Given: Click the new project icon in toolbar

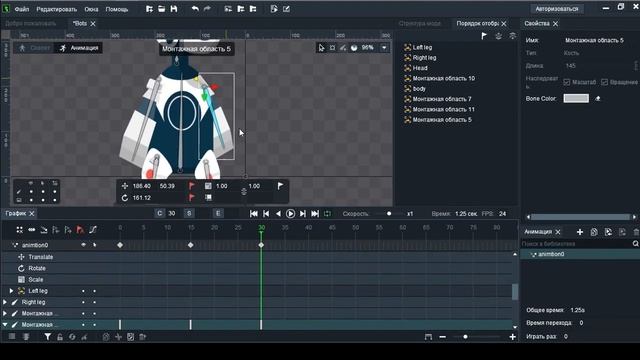Looking at the screenshot, I should pyautogui.click(x=149, y=9).
